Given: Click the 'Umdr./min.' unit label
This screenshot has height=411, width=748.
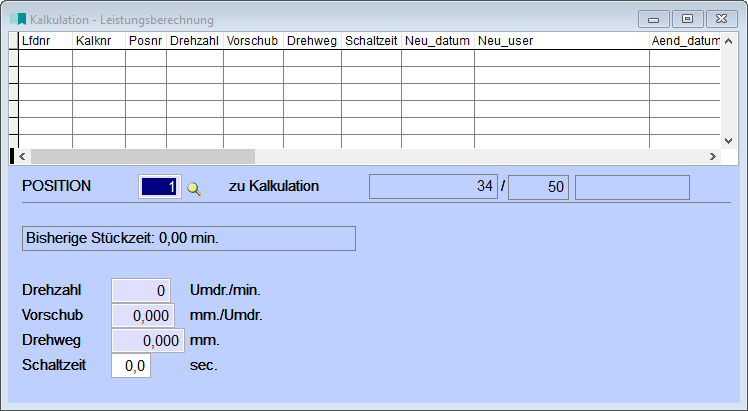Looking at the screenshot, I should click(x=225, y=290).
